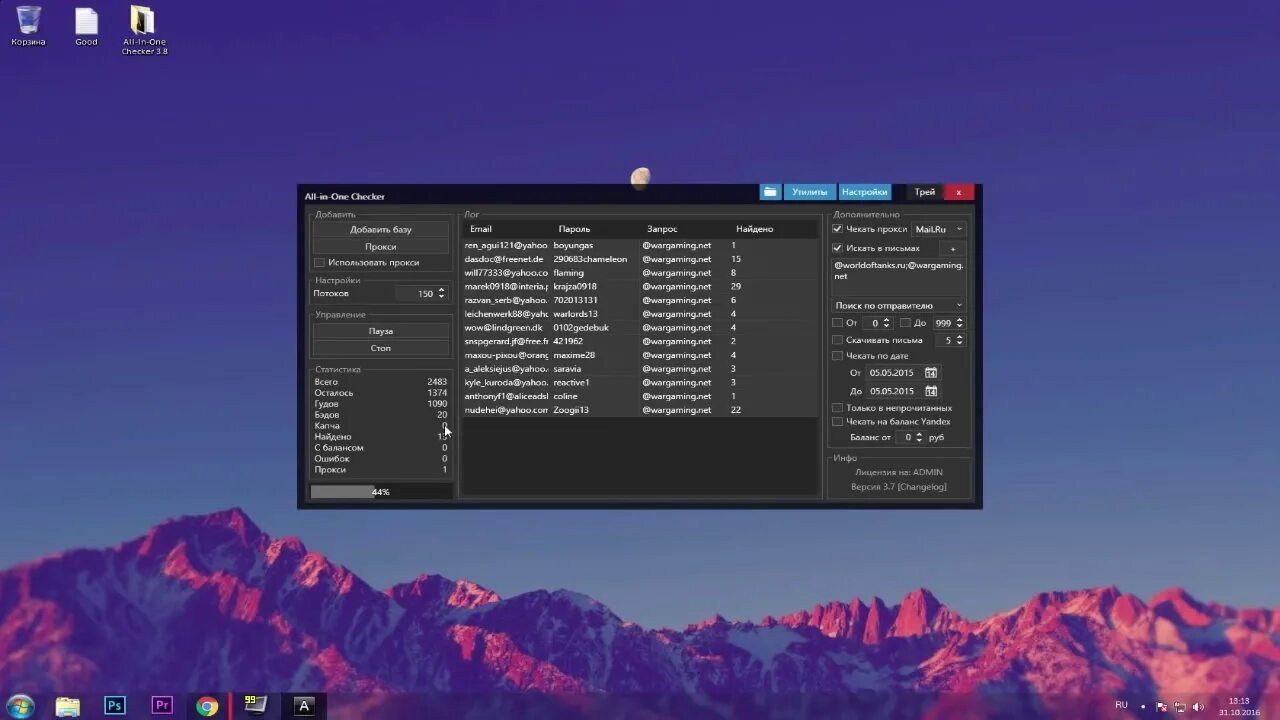1280x720 pixels.
Task: Enable the До maximum checkbox
Action: point(905,323)
